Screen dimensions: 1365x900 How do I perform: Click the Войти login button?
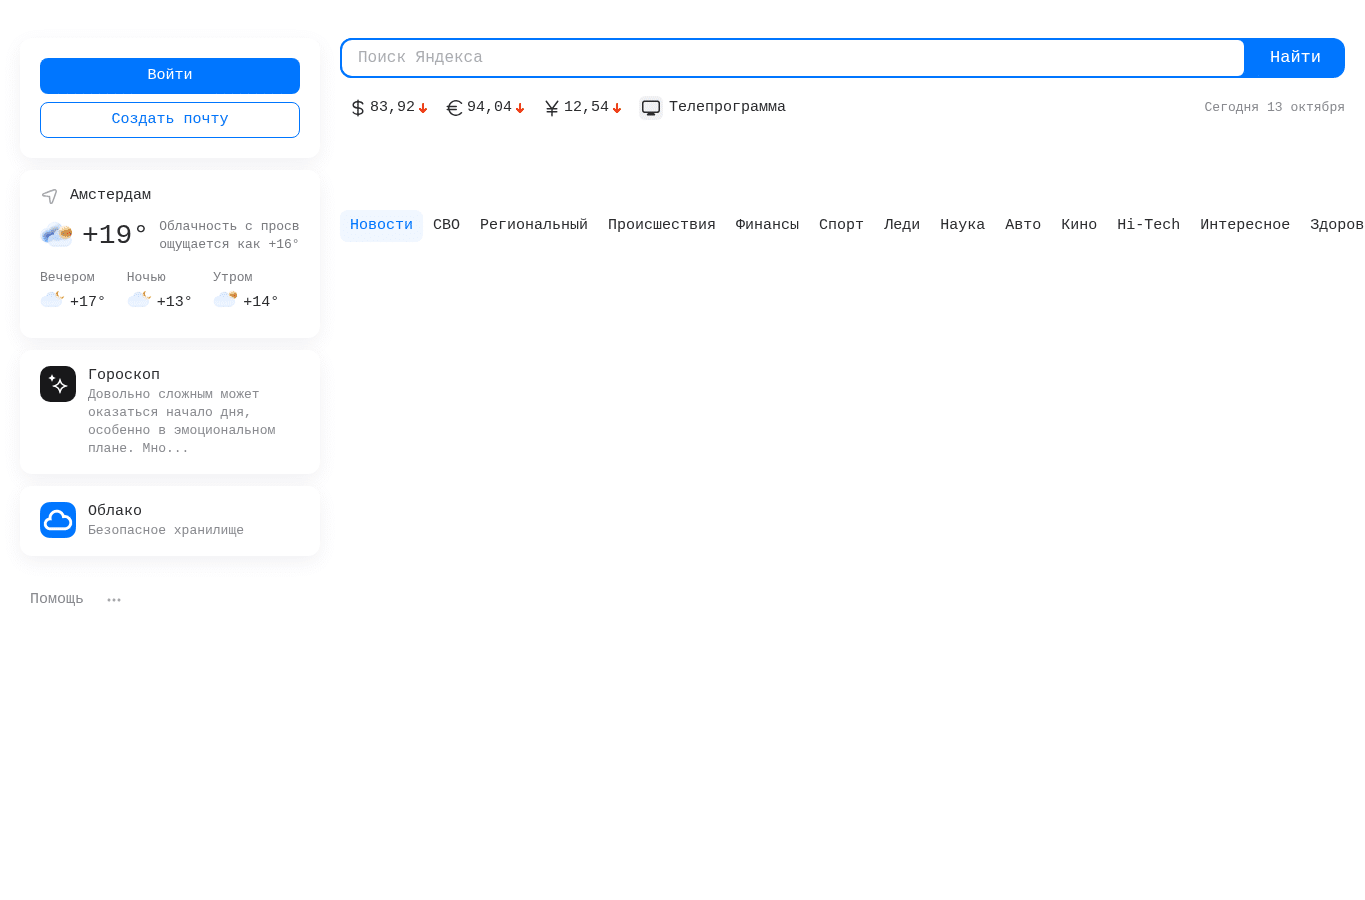(x=170, y=76)
